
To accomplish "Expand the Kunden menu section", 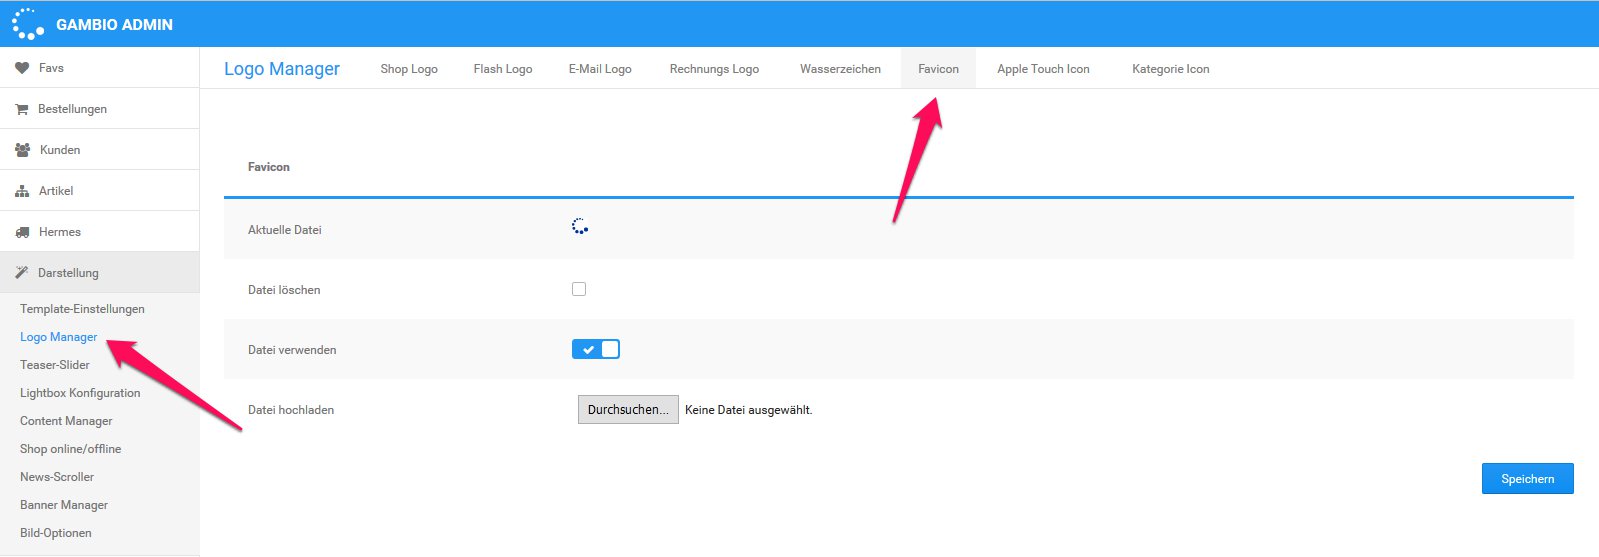I will pos(60,150).
